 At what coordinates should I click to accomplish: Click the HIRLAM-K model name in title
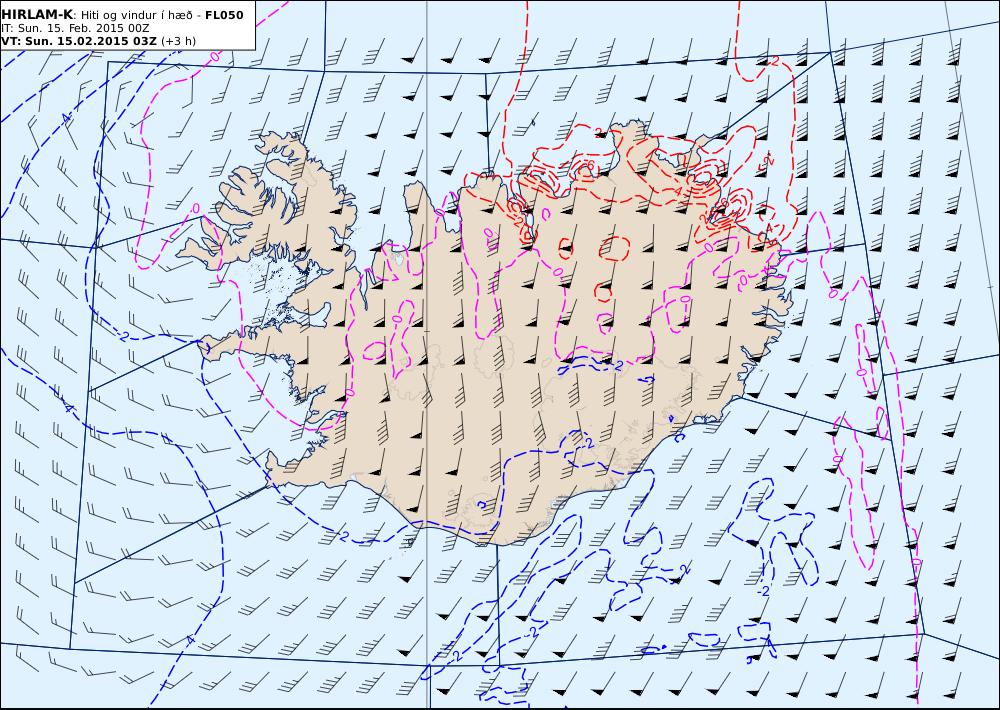click(37, 15)
